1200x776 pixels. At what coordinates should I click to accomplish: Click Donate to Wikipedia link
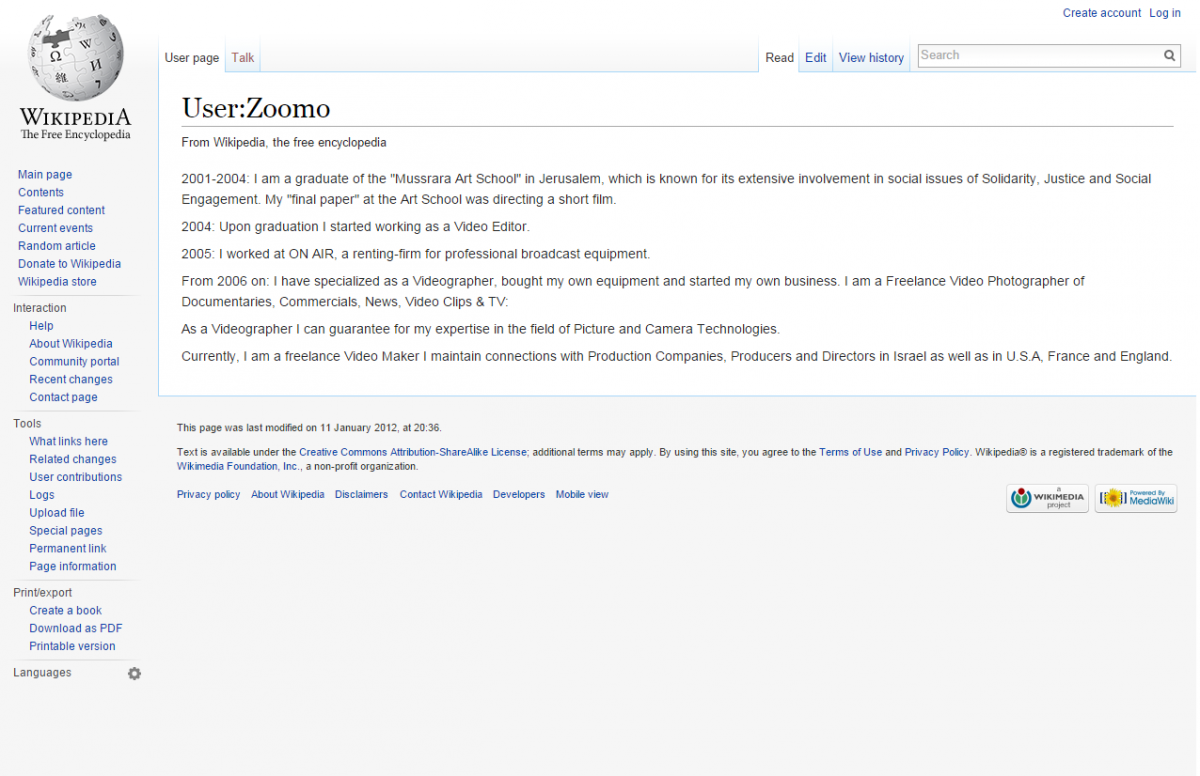pos(69,264)
